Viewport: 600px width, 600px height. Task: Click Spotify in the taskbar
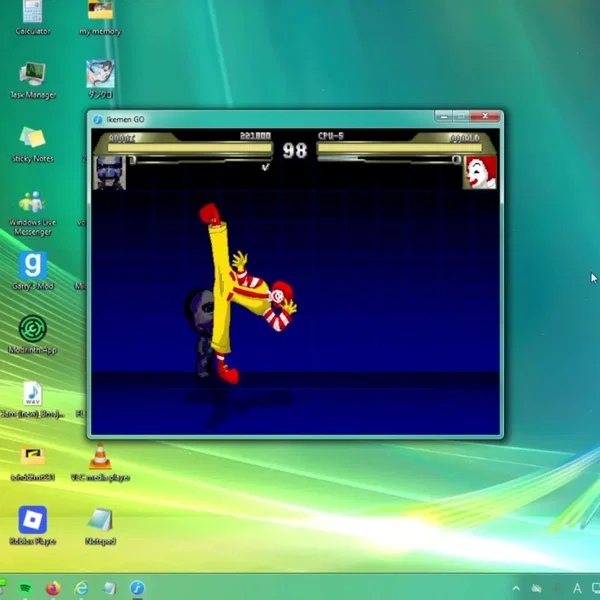click(25, 588)
